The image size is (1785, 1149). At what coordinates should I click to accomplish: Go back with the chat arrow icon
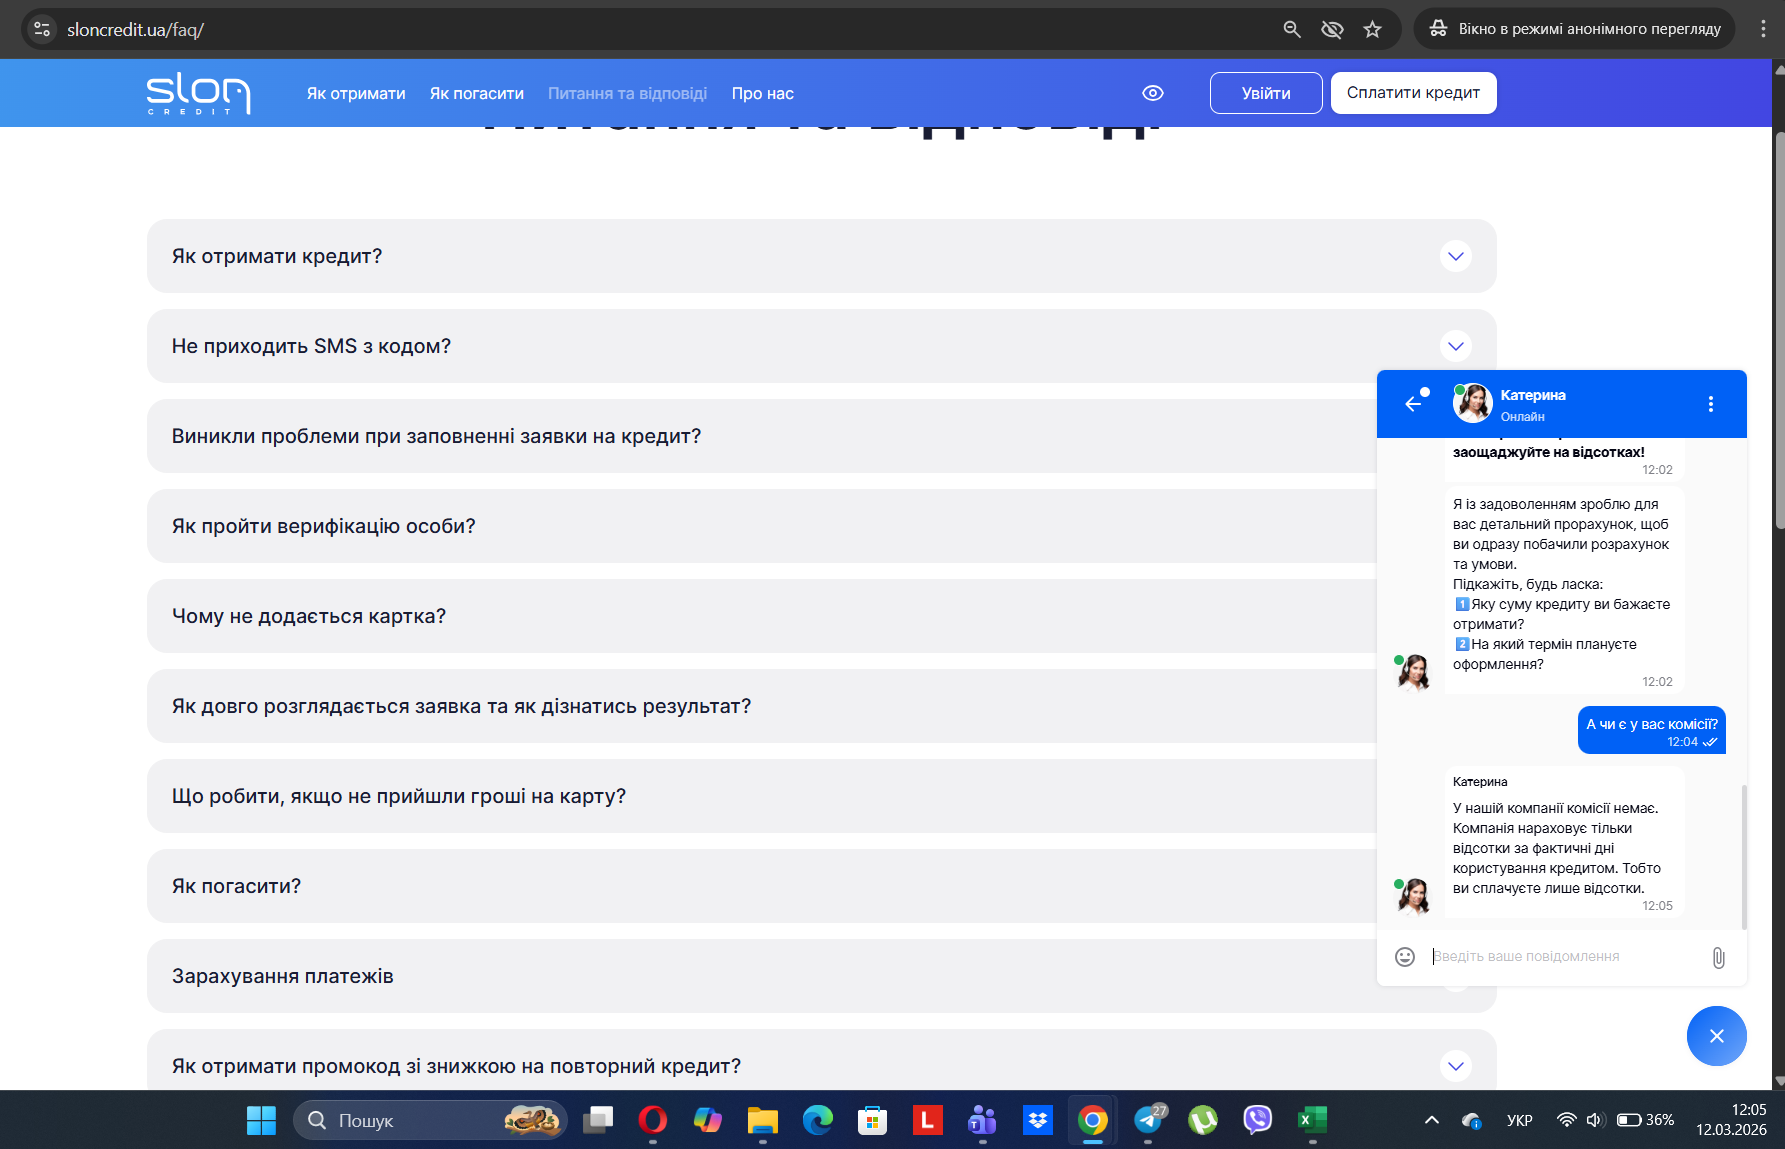click(x=1414, y=403)
